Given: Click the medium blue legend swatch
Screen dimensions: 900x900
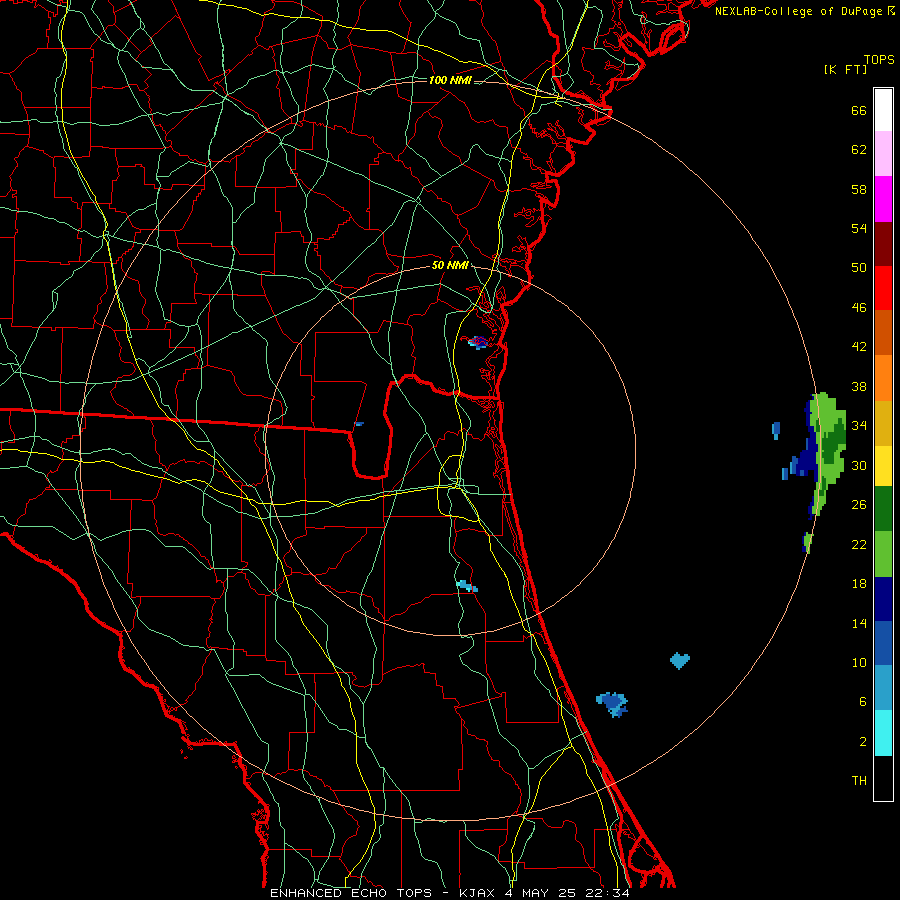Looking at the screenshot, I should click(x=883, y=643).
